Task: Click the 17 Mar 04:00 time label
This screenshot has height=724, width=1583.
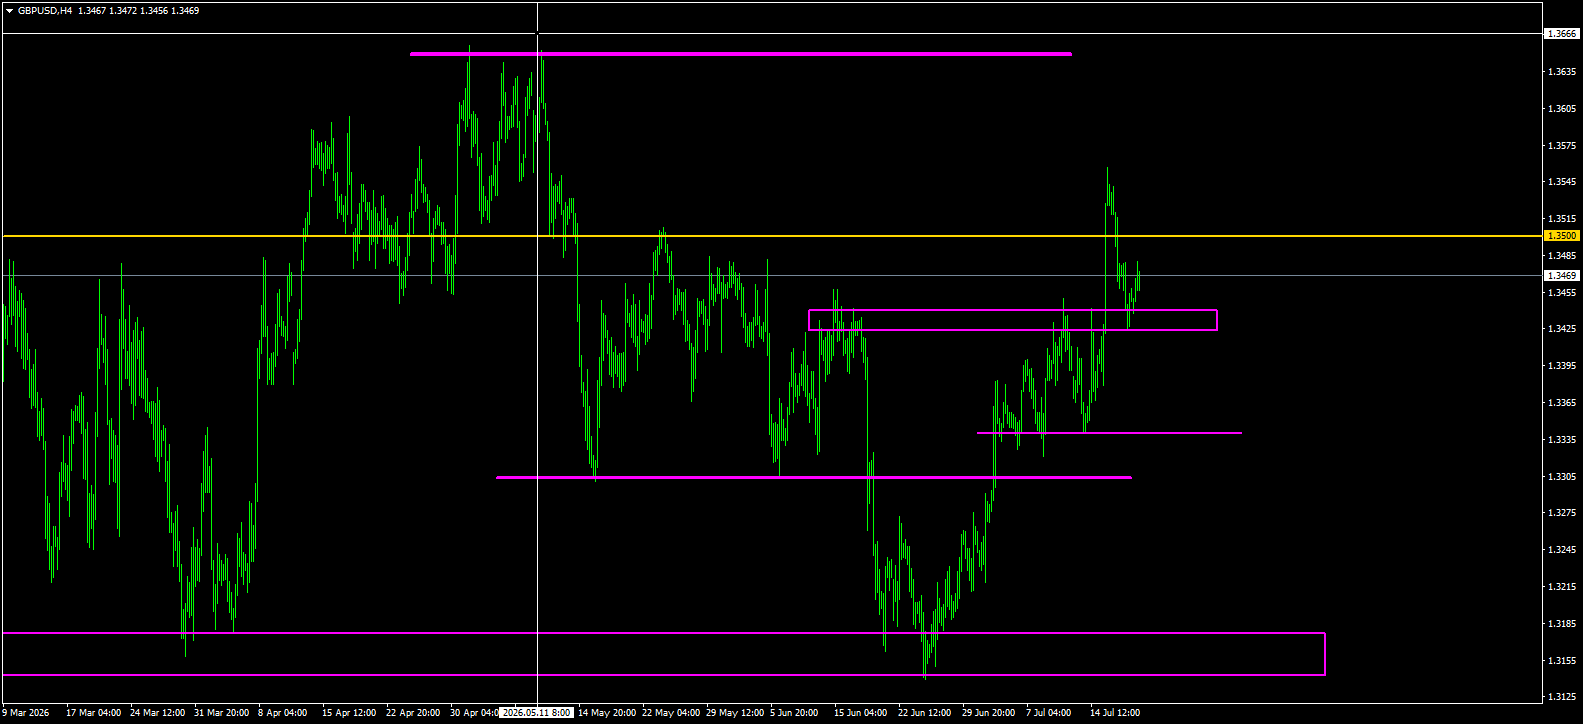Action: click(x=94, y=713)
